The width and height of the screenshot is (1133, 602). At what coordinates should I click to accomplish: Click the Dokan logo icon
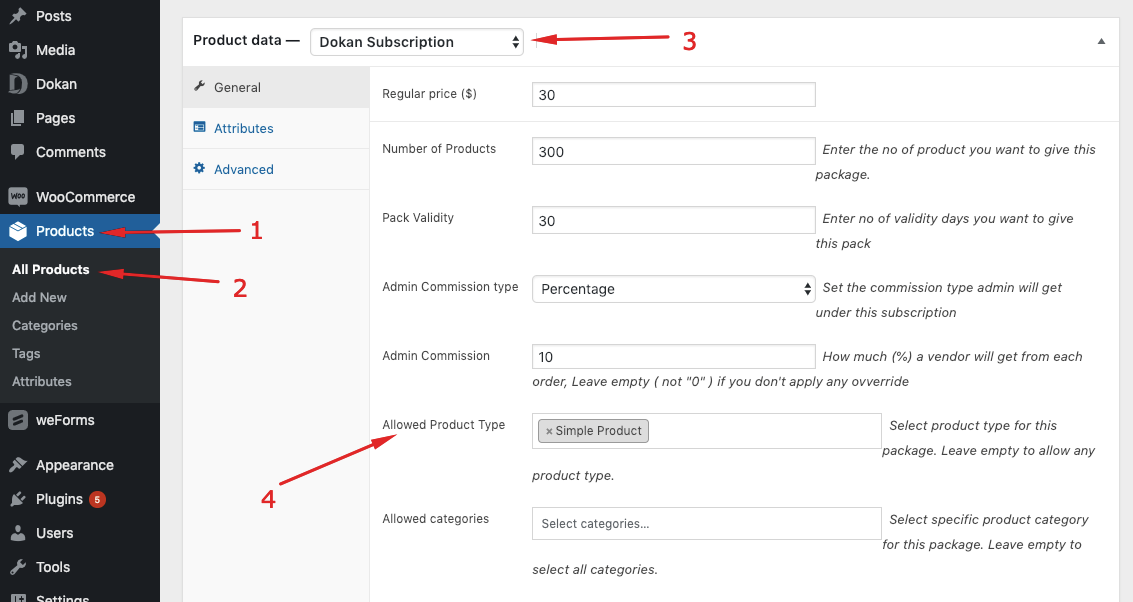click(x=18, y=84)
